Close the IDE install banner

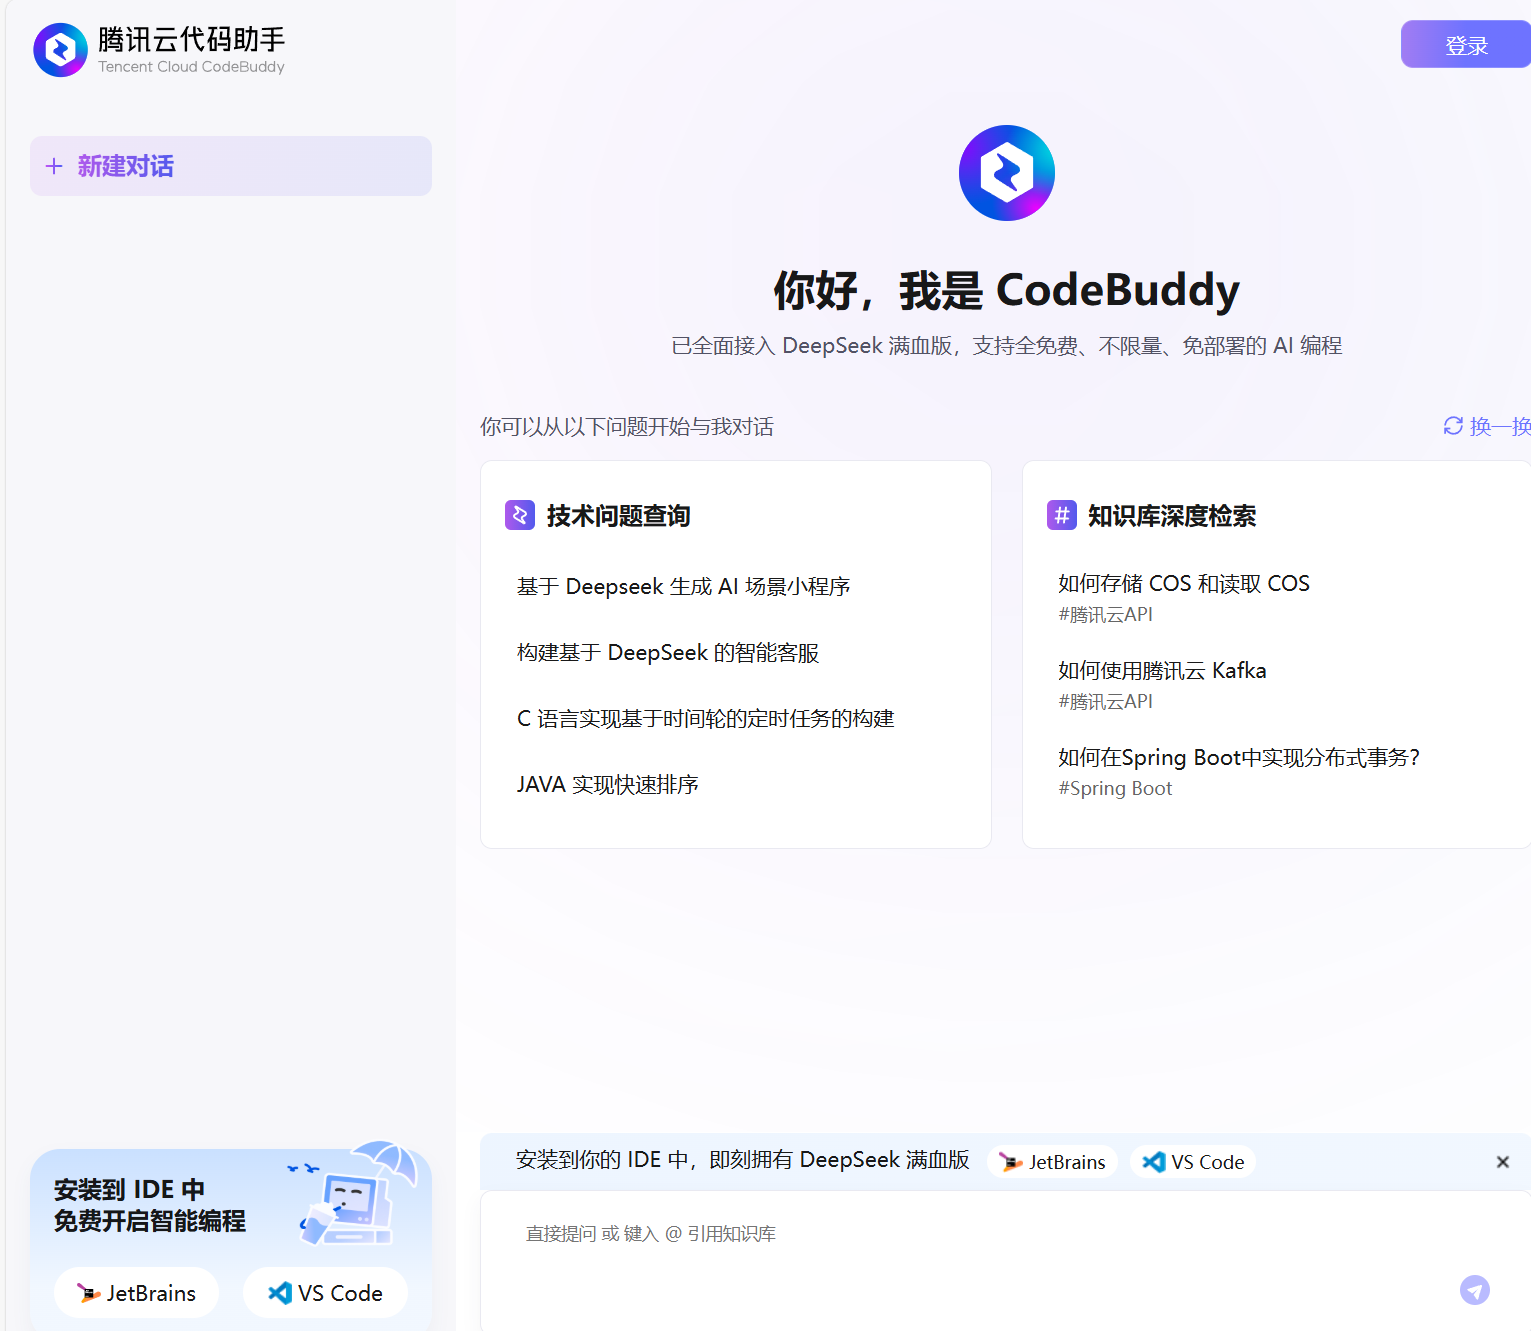pos(1502,1162)
